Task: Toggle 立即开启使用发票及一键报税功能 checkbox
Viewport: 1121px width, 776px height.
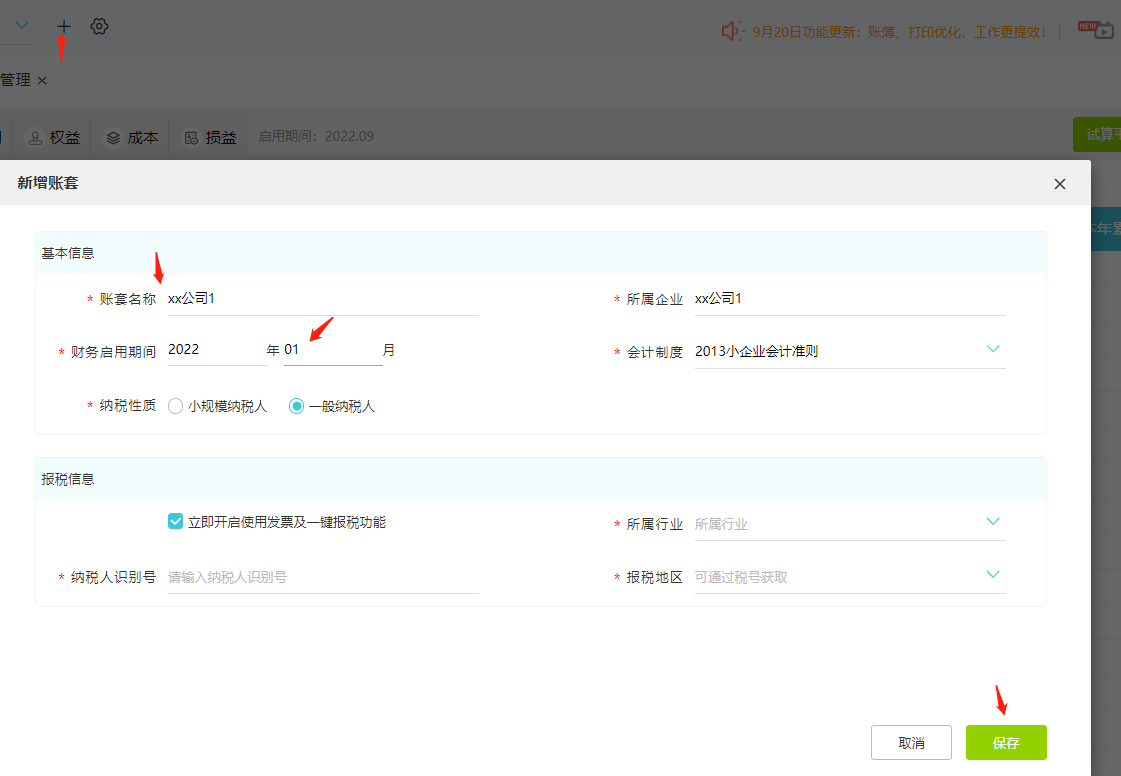Action: 176,522
